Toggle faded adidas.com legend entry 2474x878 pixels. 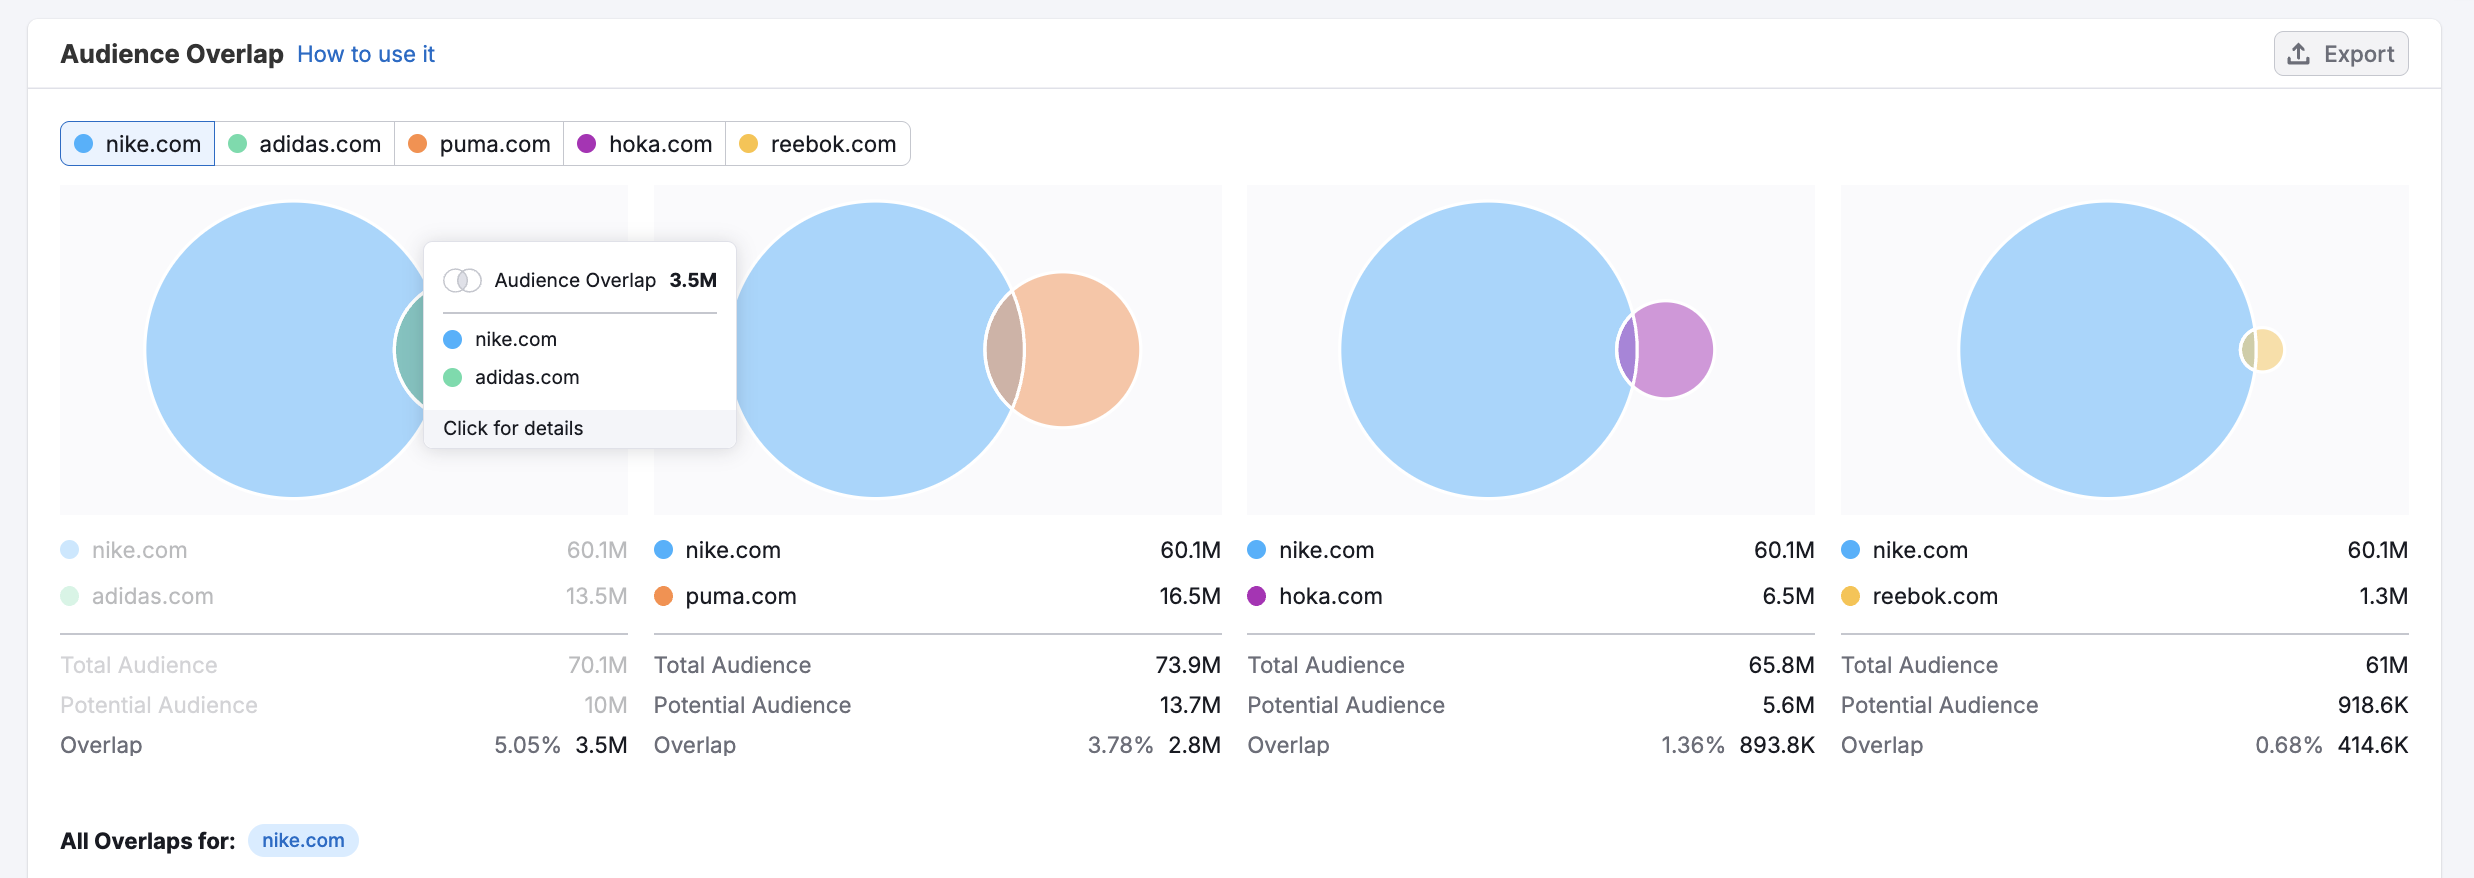152,596
